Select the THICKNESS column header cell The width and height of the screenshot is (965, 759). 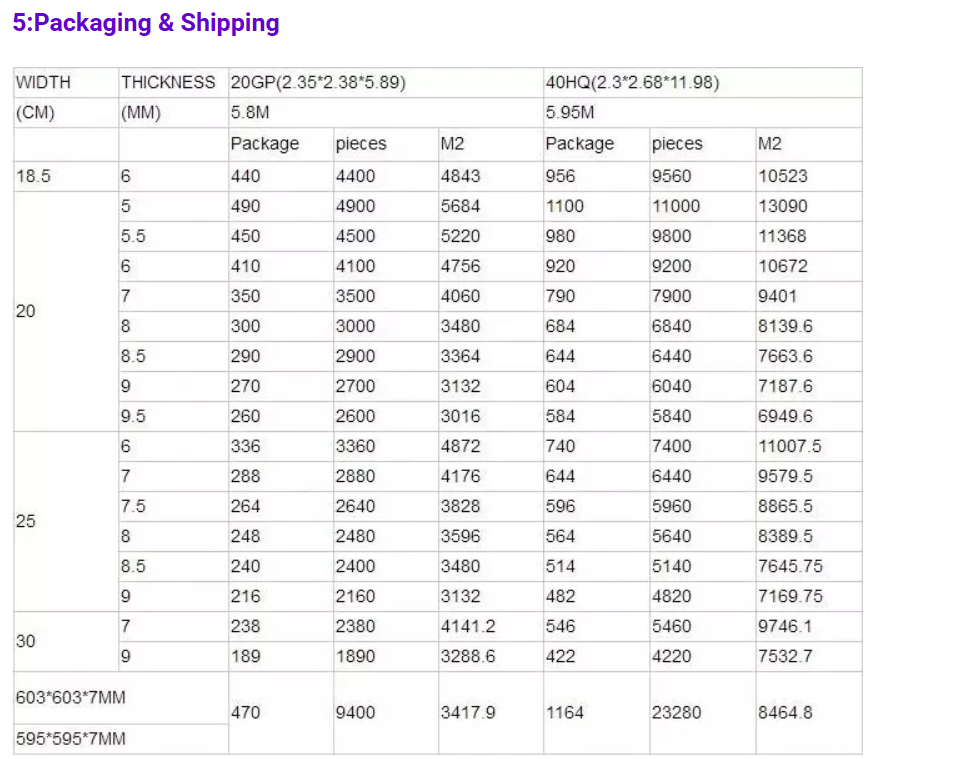point(173,82)
